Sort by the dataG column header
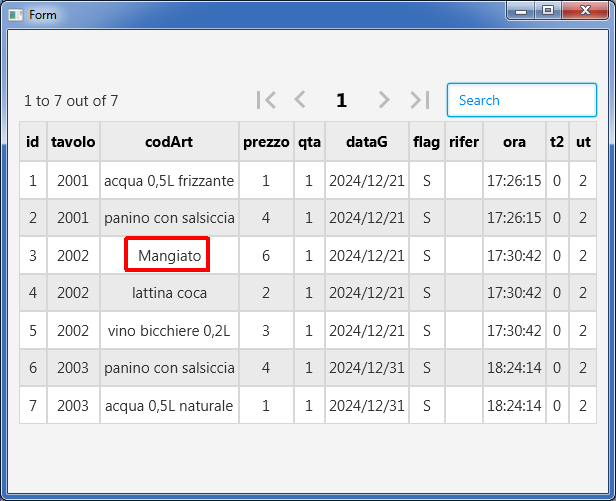 367,141
